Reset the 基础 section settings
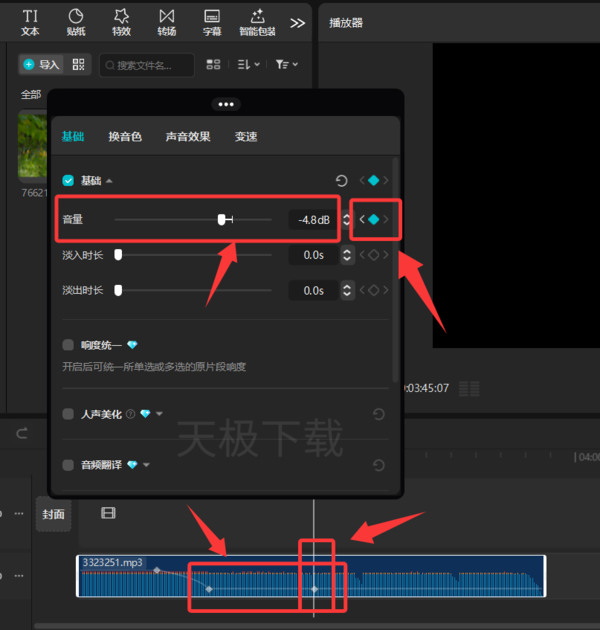 341,181
